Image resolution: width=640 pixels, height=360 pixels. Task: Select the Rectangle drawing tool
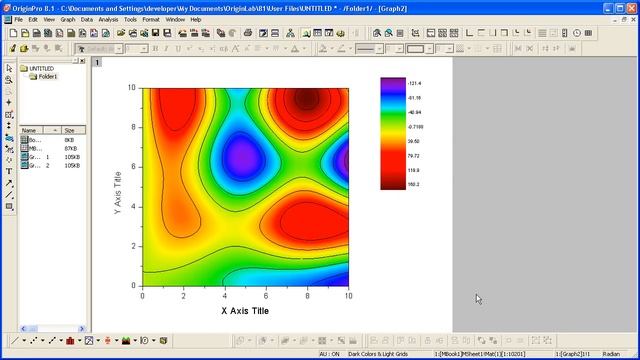[x=9, y=207]
